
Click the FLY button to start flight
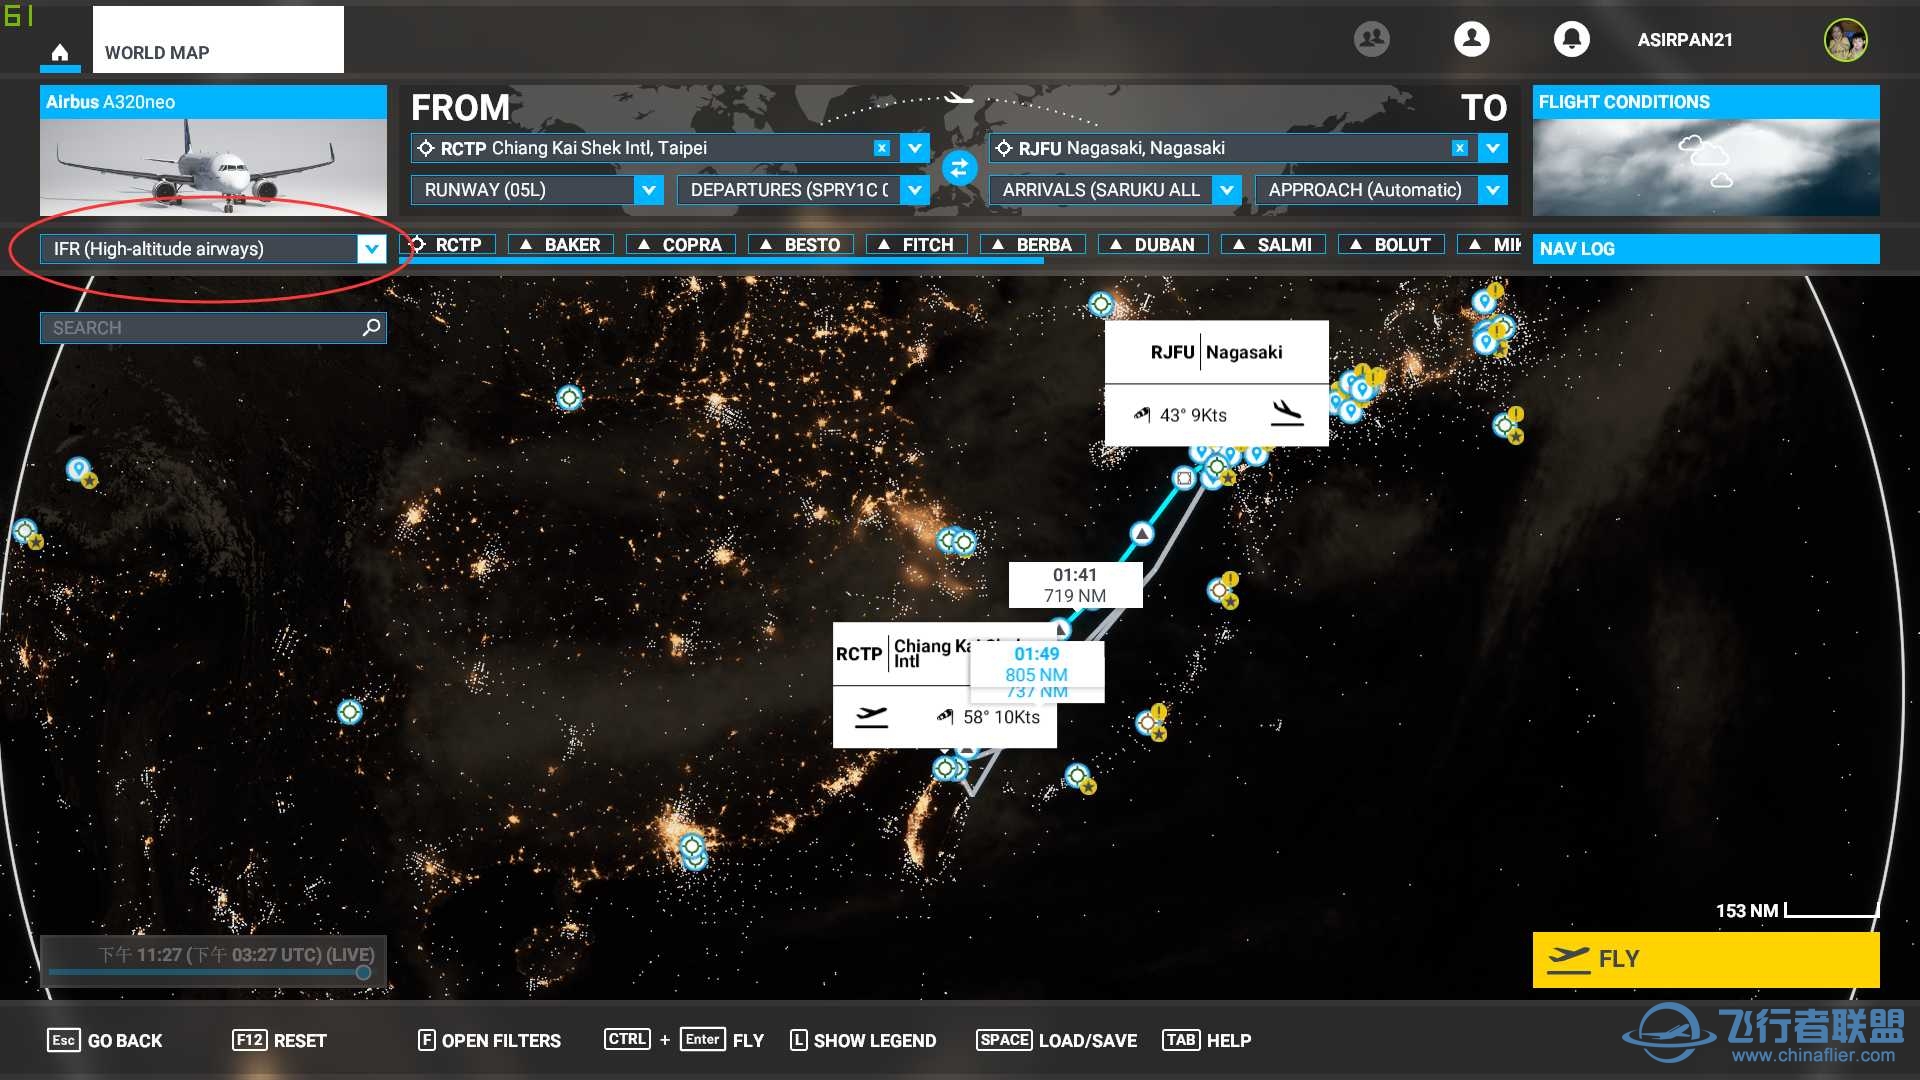click(x=1709, y=957)
